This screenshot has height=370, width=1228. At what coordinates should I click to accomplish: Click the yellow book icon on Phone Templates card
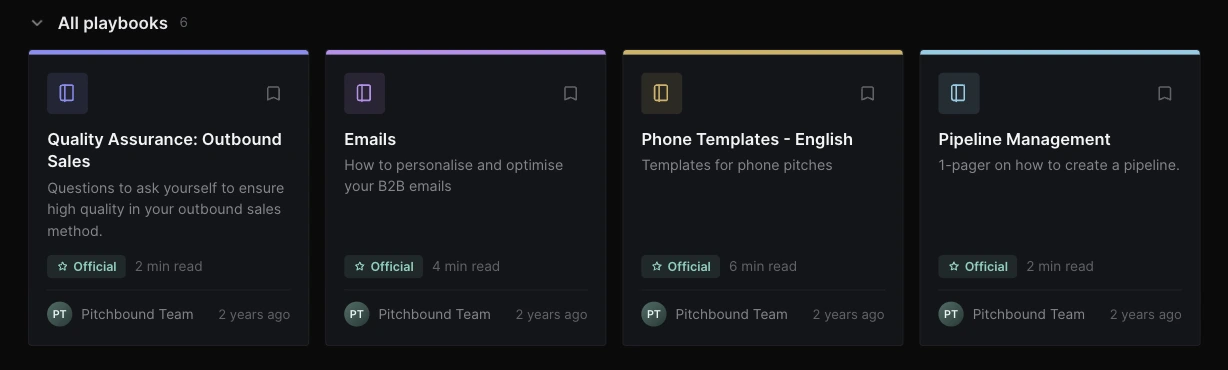[x=661, y=93]
